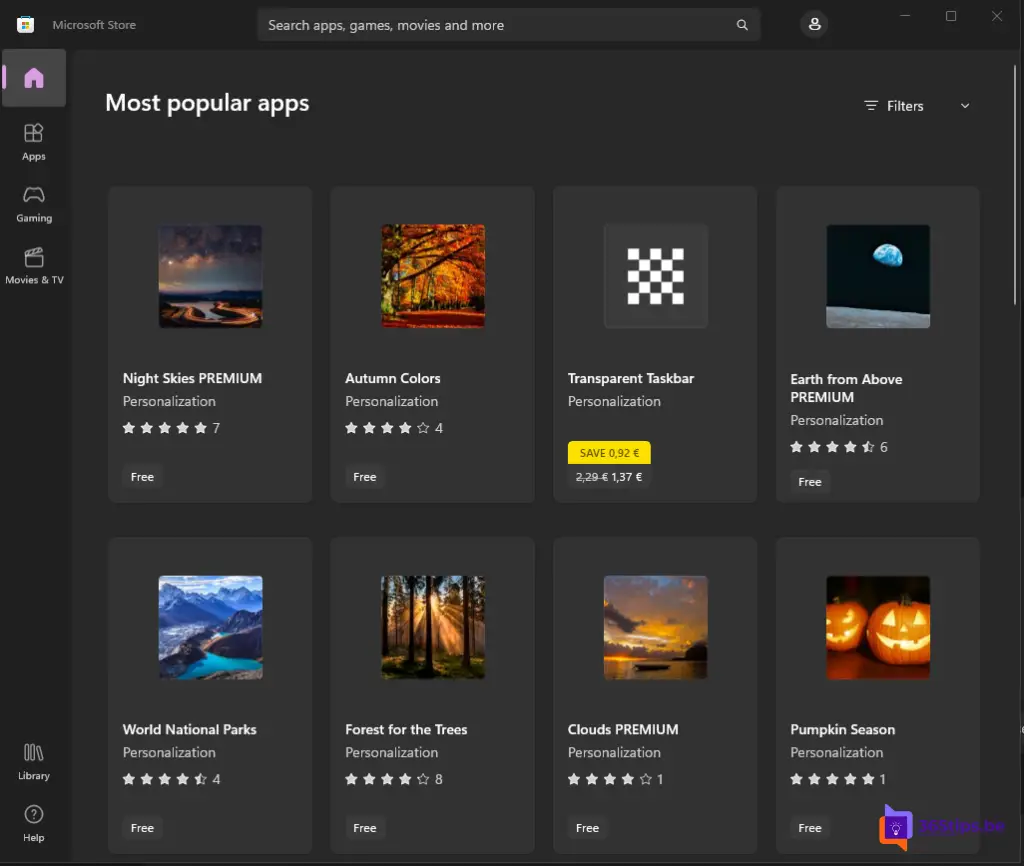1024x866 pixels.
Task: Click the chevron next to Filters
Action: tap(965, 106)
